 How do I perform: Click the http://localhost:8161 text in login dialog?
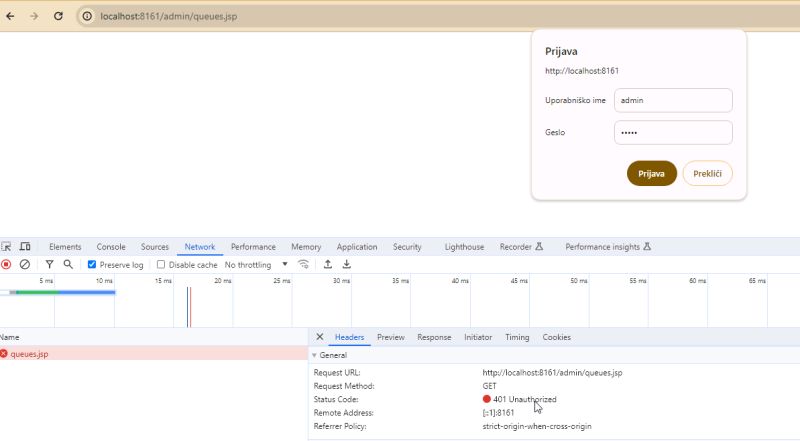[582, 71]
